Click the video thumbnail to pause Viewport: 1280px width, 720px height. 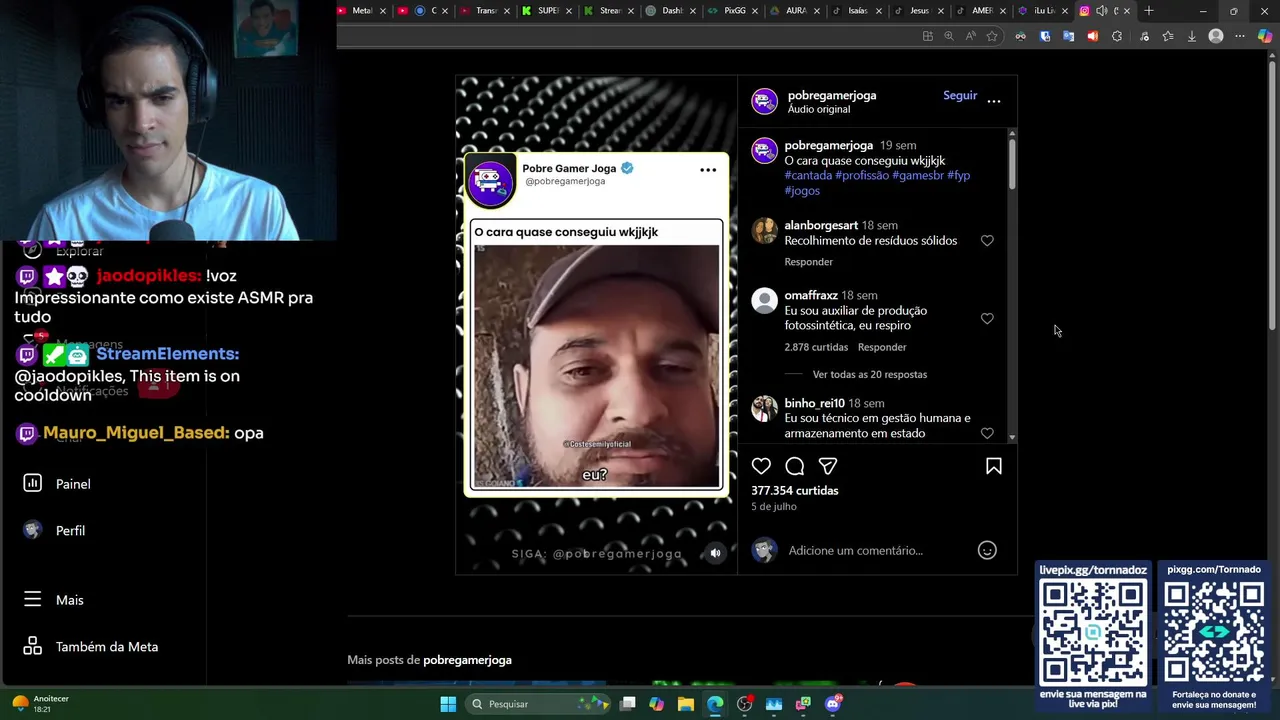(x=596, y=366)
